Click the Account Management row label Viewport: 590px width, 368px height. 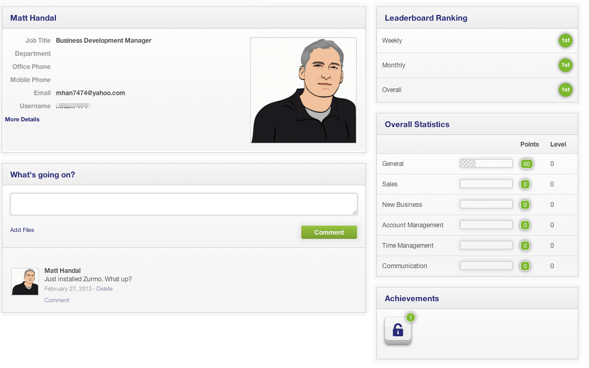412,225
